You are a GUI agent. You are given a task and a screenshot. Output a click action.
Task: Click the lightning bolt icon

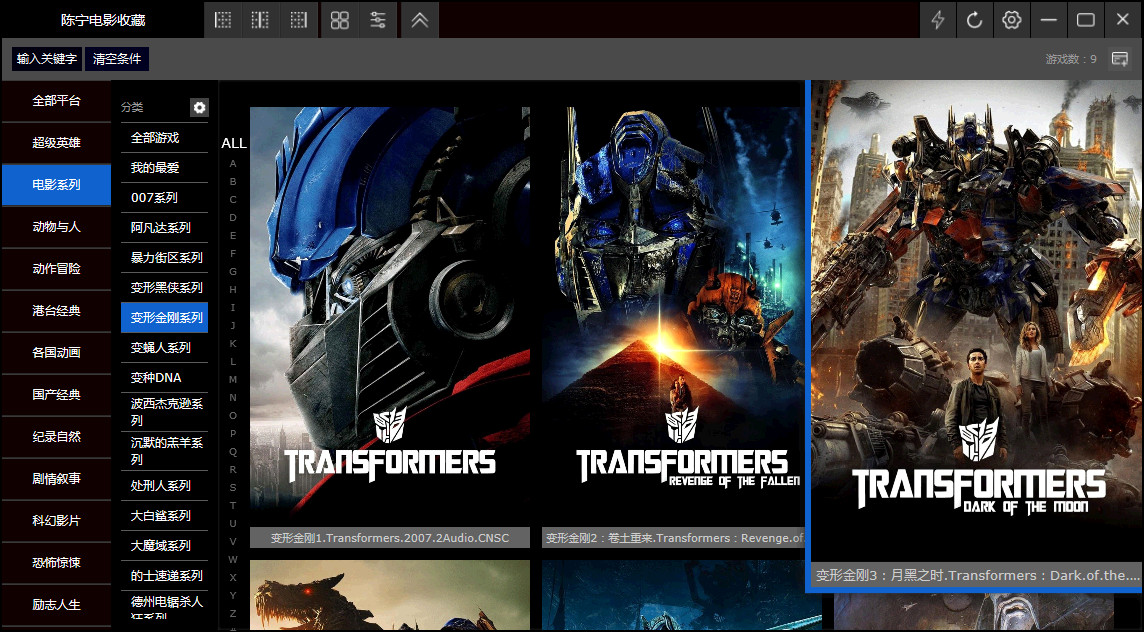tap(938, 20)
